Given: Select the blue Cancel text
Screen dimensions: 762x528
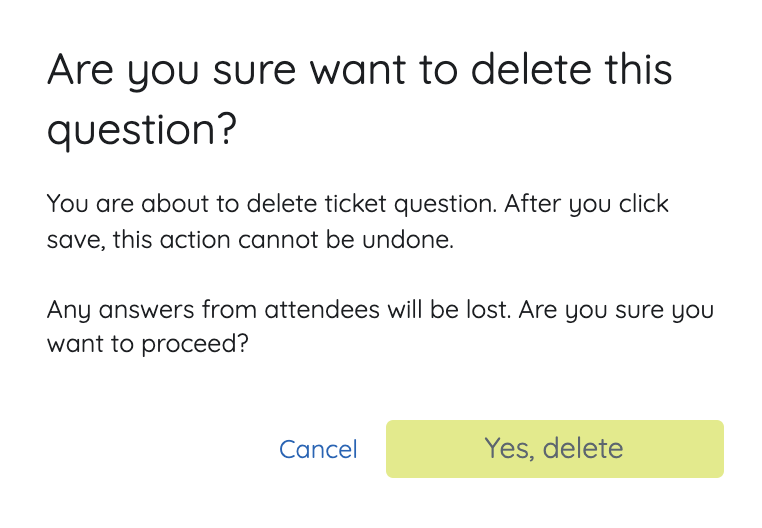Looking at the screenshot, I should pos(318,450).
